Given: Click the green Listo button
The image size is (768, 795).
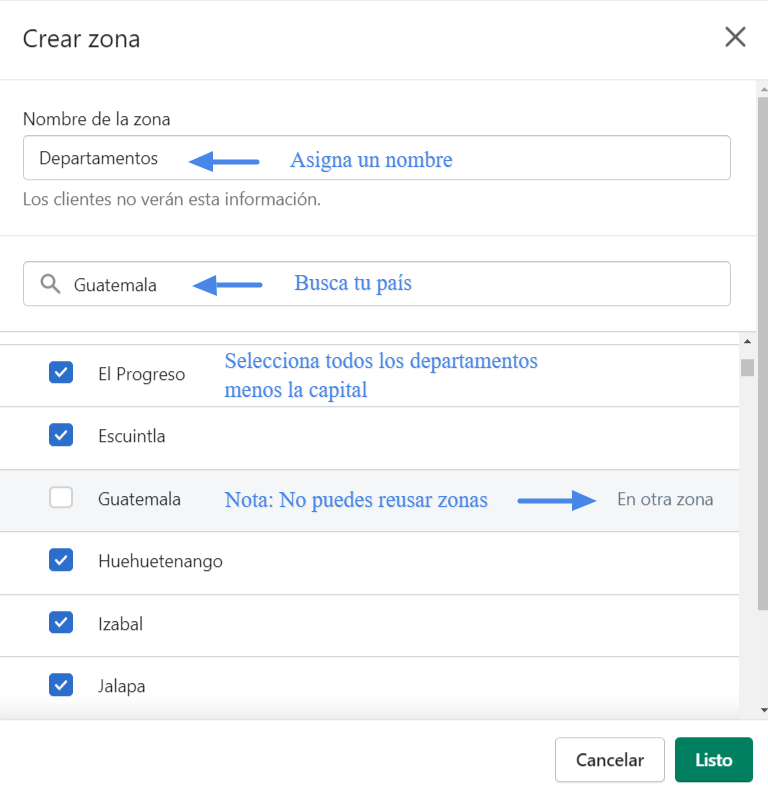Looking at the screenshot, I should (x=714, y=760).
